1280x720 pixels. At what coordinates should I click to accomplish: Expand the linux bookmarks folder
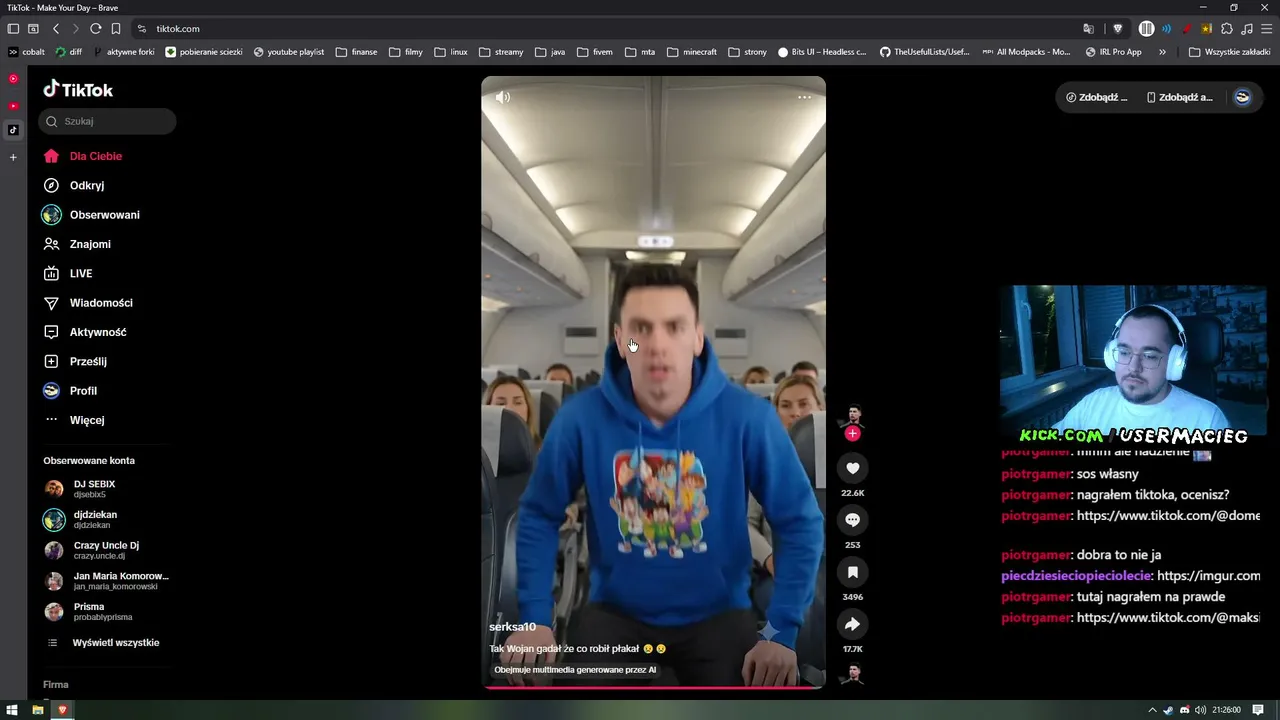pos(451,52)
